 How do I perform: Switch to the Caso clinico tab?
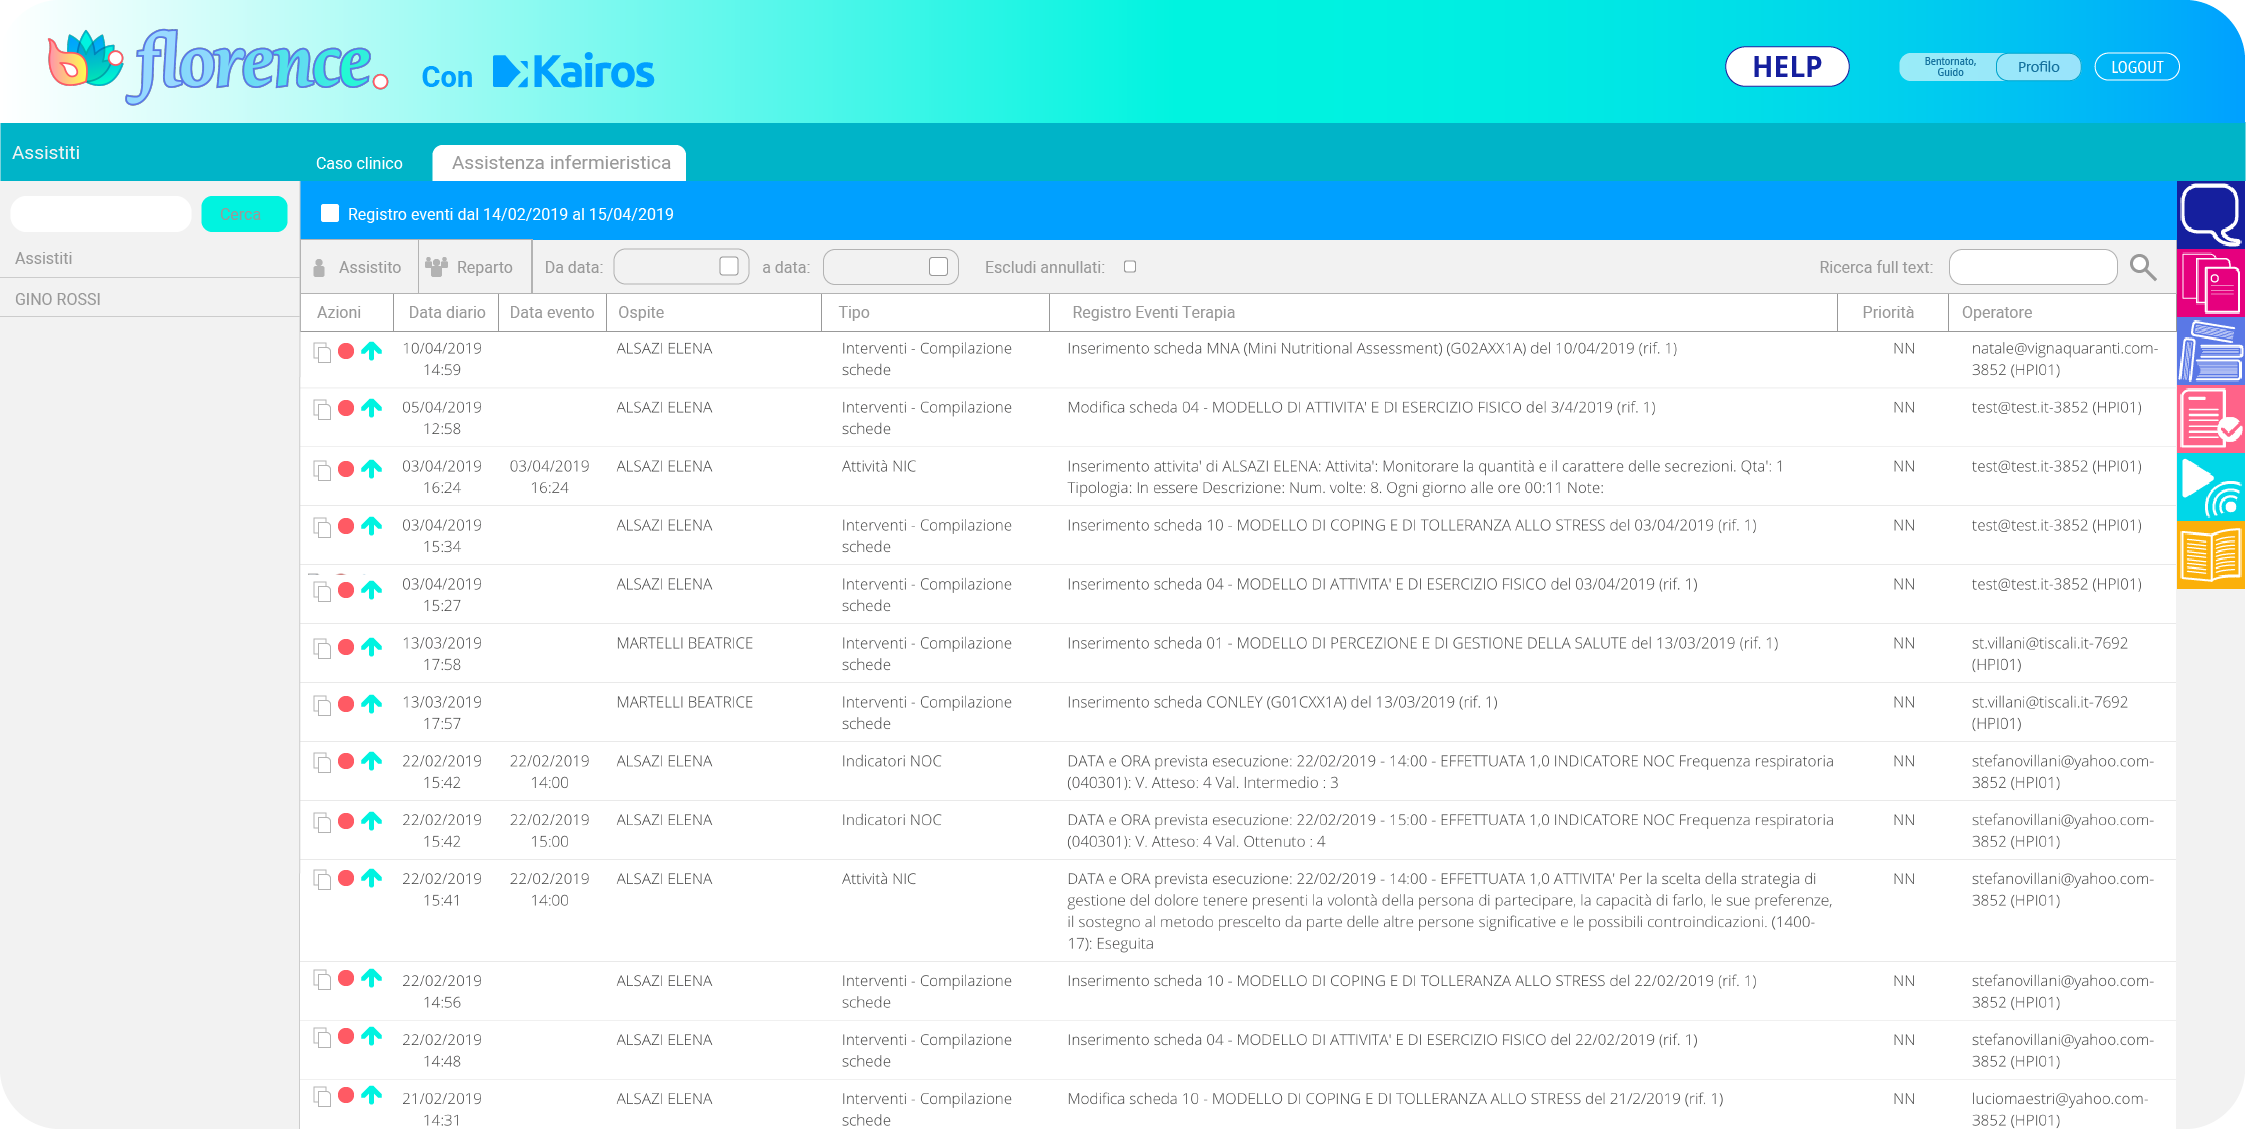point(359,163)
